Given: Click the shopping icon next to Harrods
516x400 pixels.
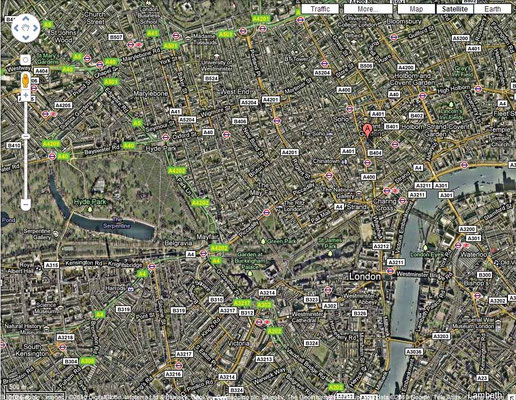Looking at the screenshot, I should [131, 289].
